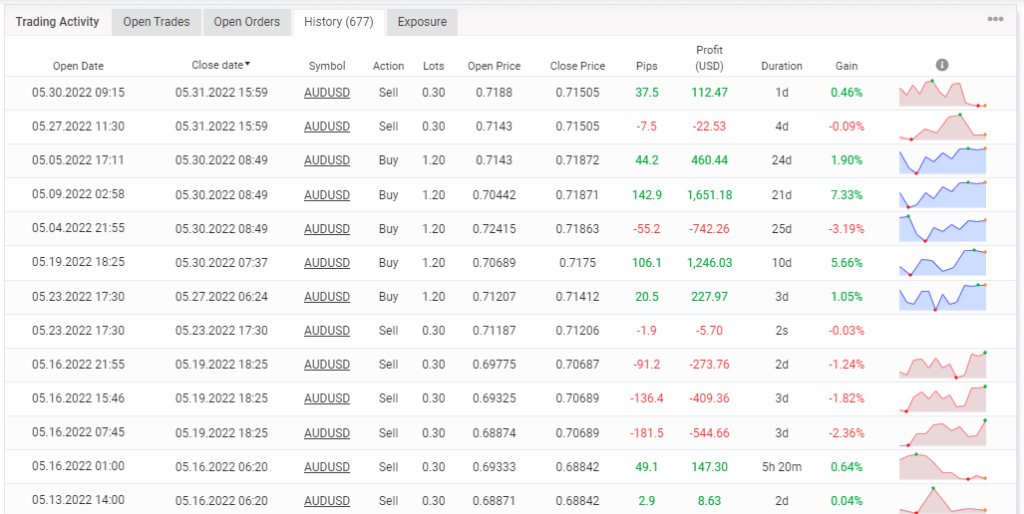Viewport: 1024px width, 514px height.
Task: Click the 1.90% gain value
Action: [846, 161]
